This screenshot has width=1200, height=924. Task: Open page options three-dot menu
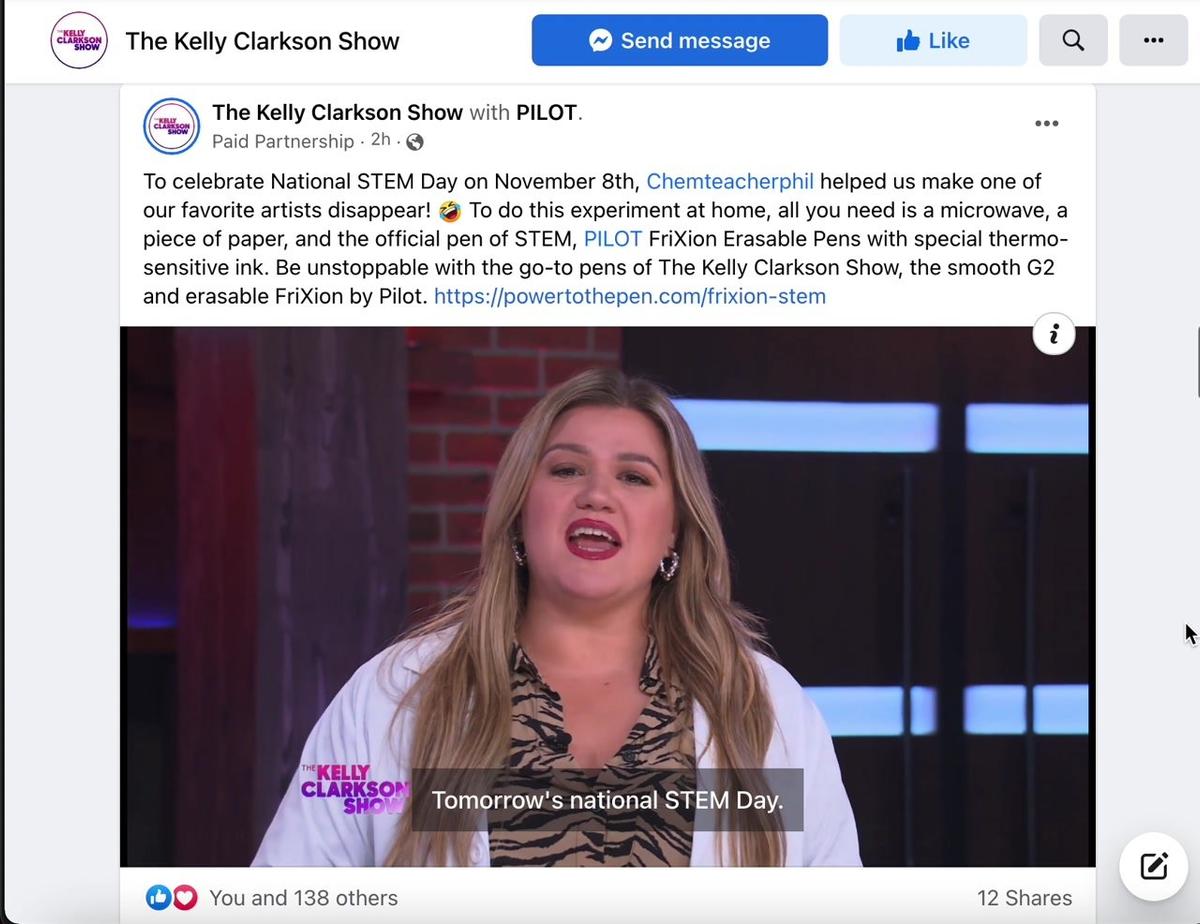[x=1153, y=40]
